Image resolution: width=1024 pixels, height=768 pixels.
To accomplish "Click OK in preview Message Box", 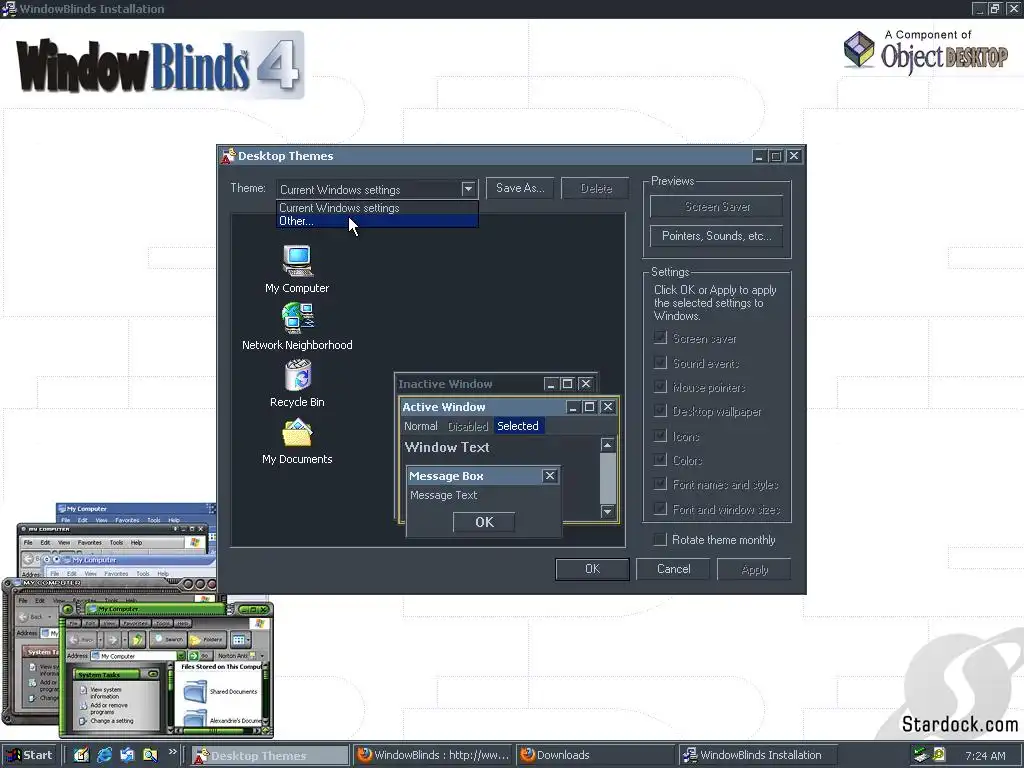I will tap(484, 522).
